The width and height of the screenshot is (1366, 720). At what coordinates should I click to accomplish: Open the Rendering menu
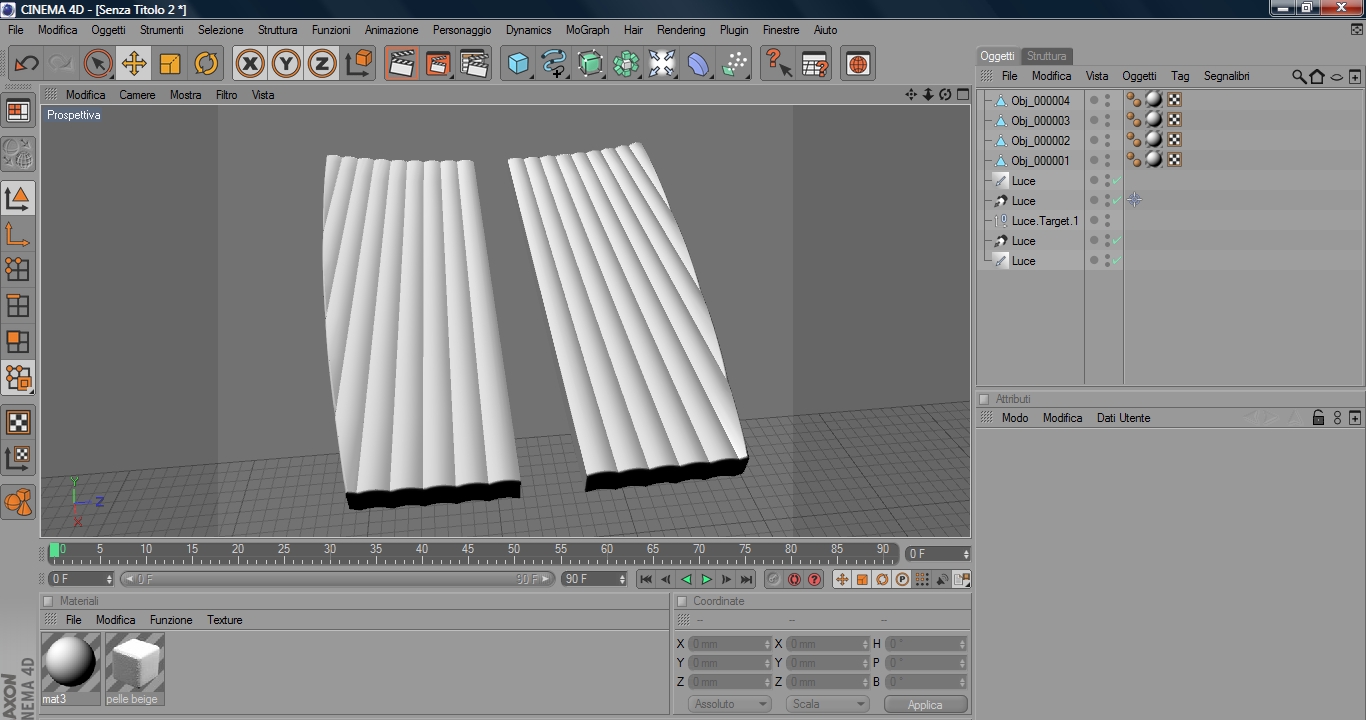[681, 30]
